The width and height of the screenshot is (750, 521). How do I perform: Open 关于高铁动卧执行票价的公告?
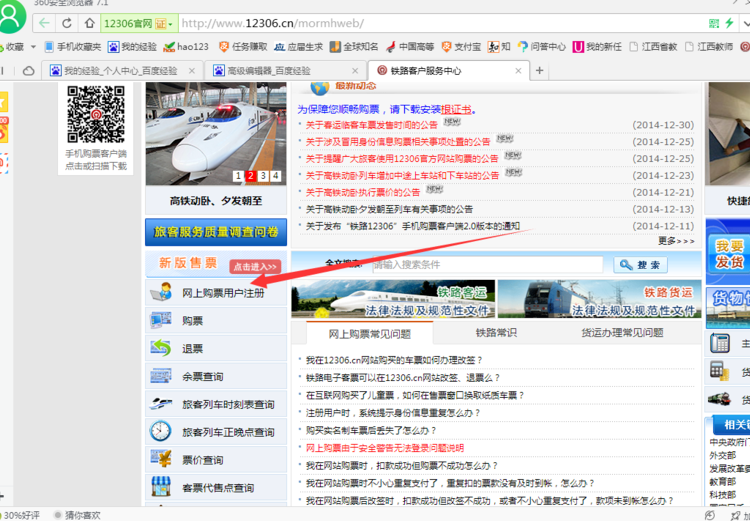[x=363, y=192]
